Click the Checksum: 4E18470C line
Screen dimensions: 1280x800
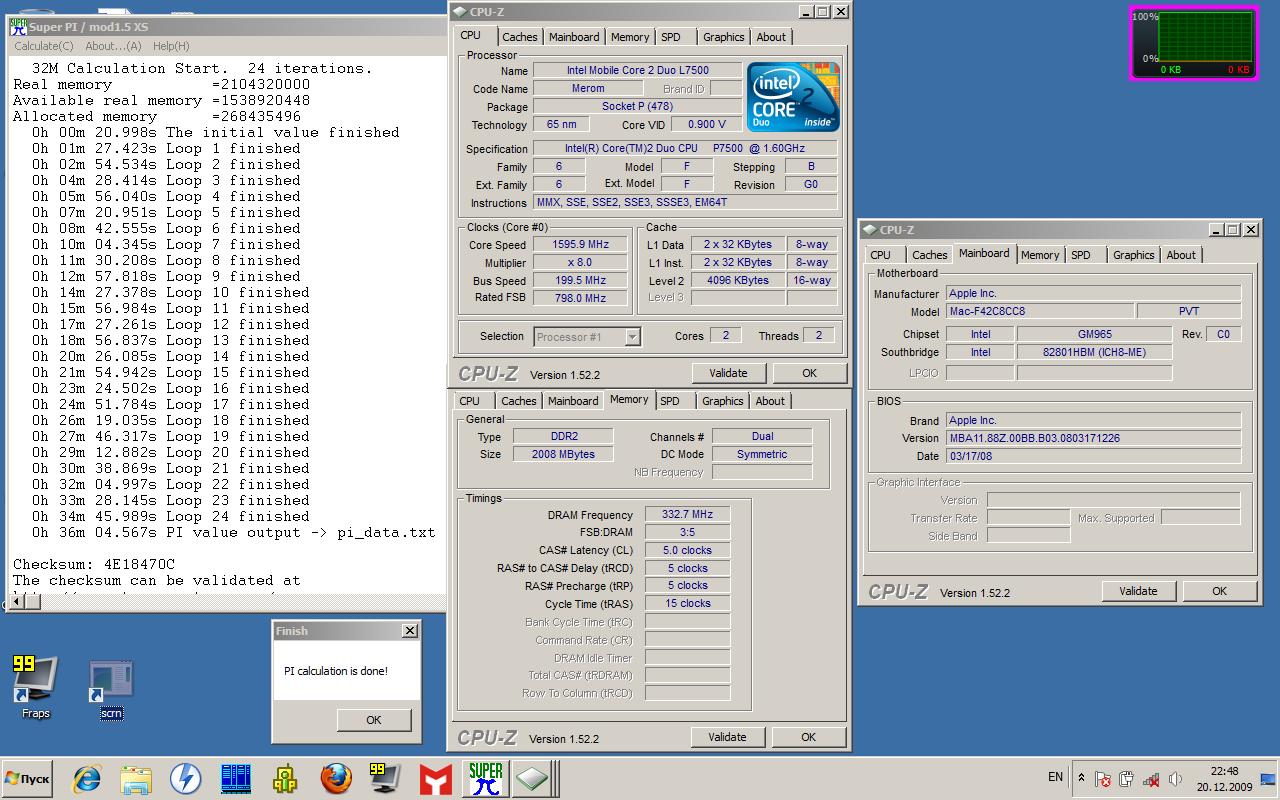tap(94, 564)
